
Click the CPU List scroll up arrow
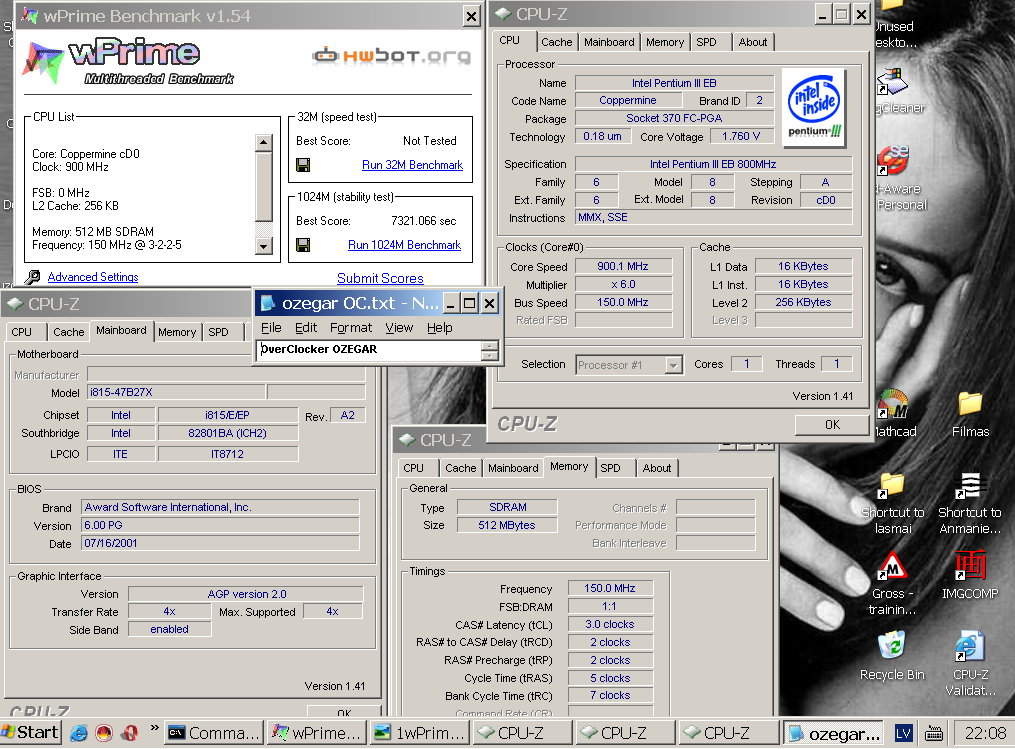263,142
